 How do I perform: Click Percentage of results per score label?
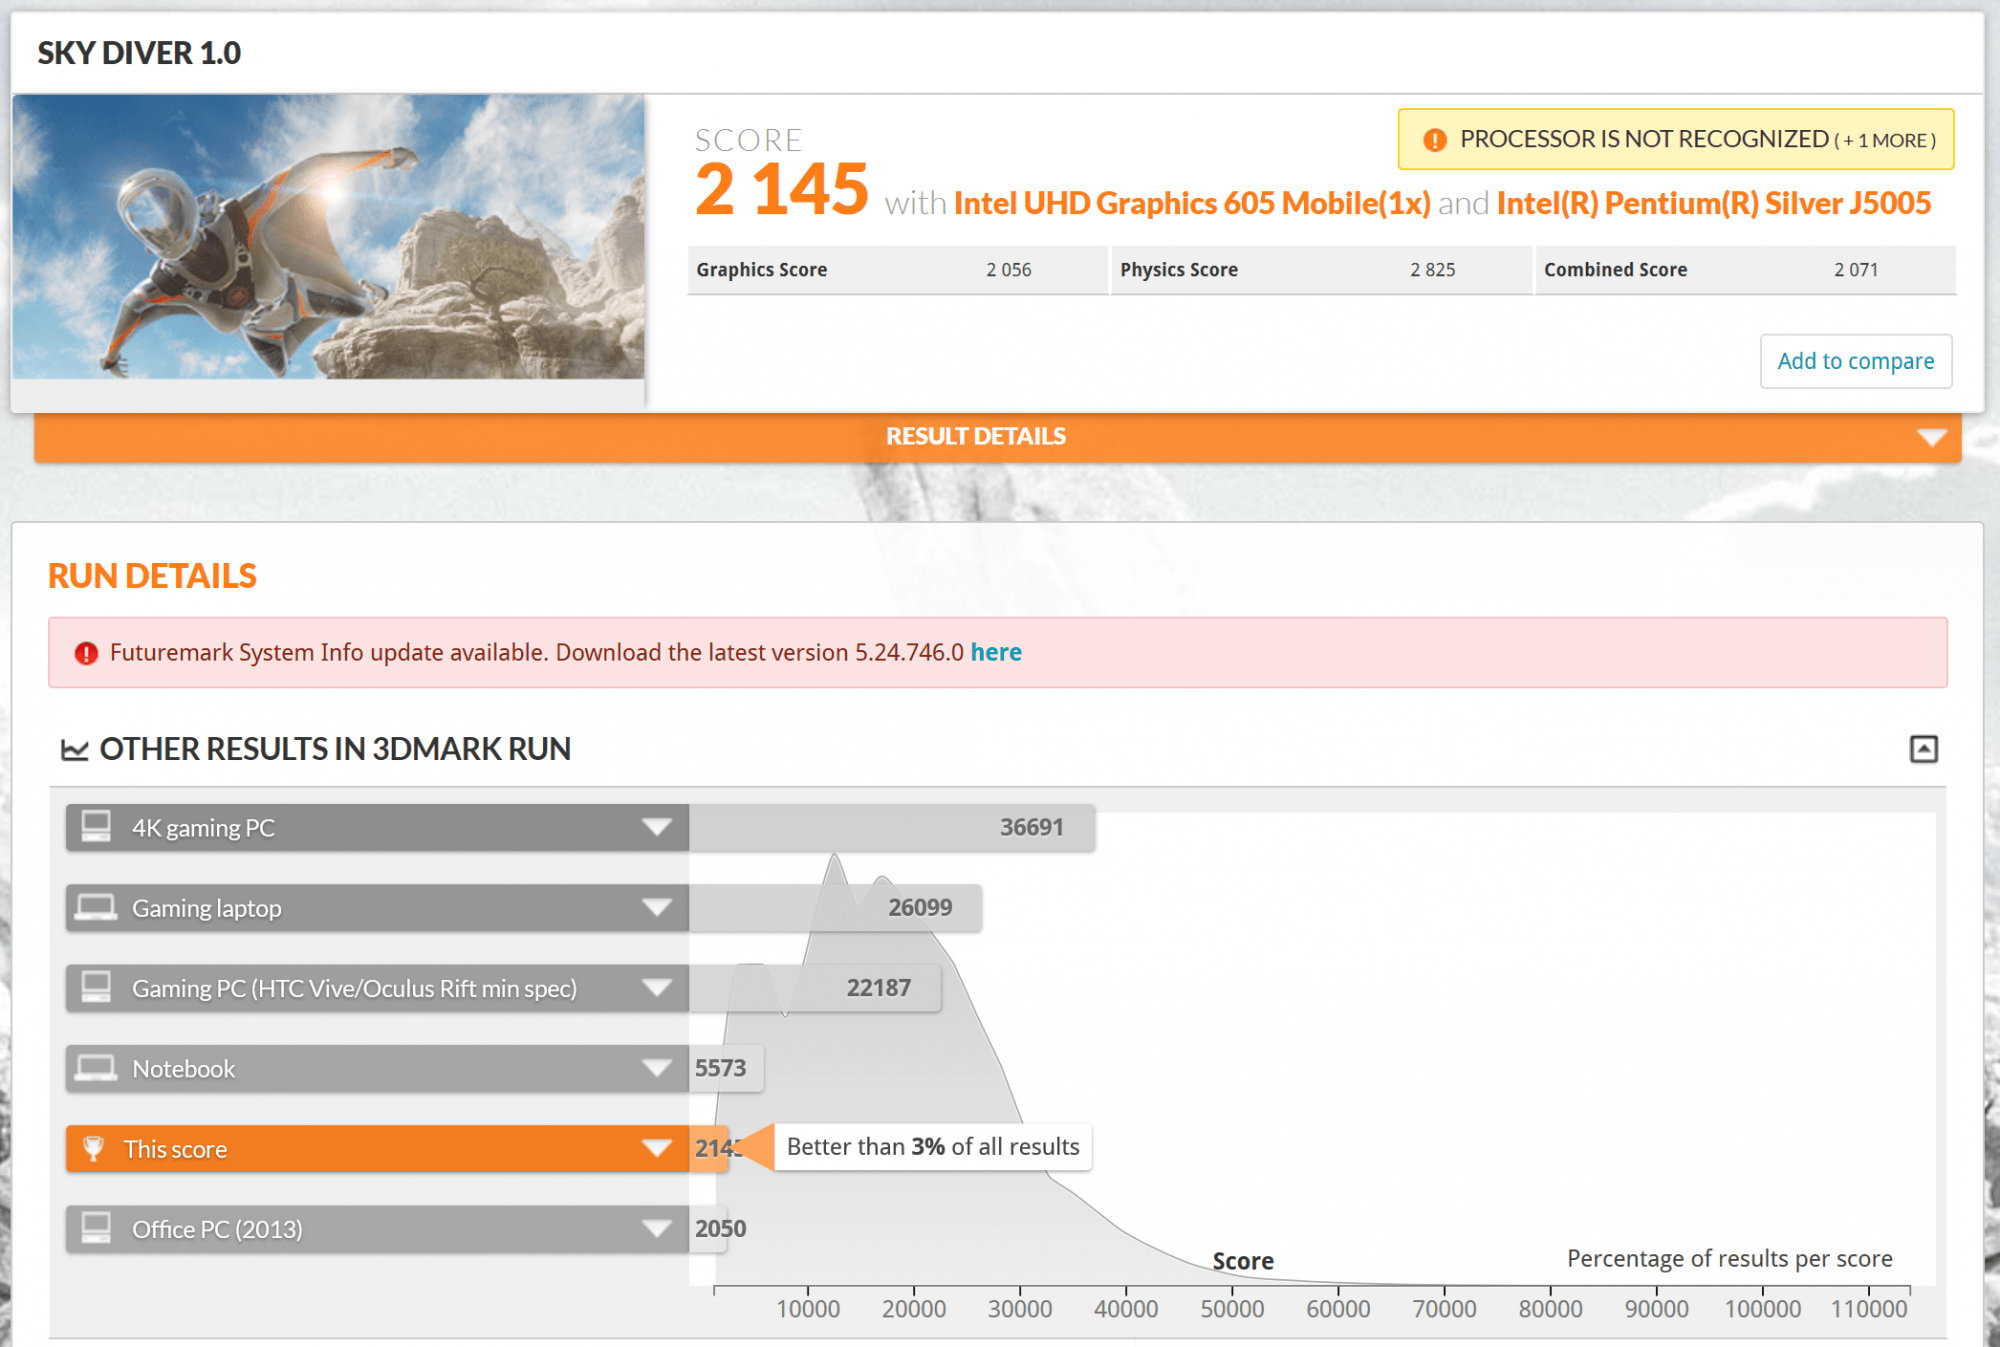(x=1729, y=1258)
